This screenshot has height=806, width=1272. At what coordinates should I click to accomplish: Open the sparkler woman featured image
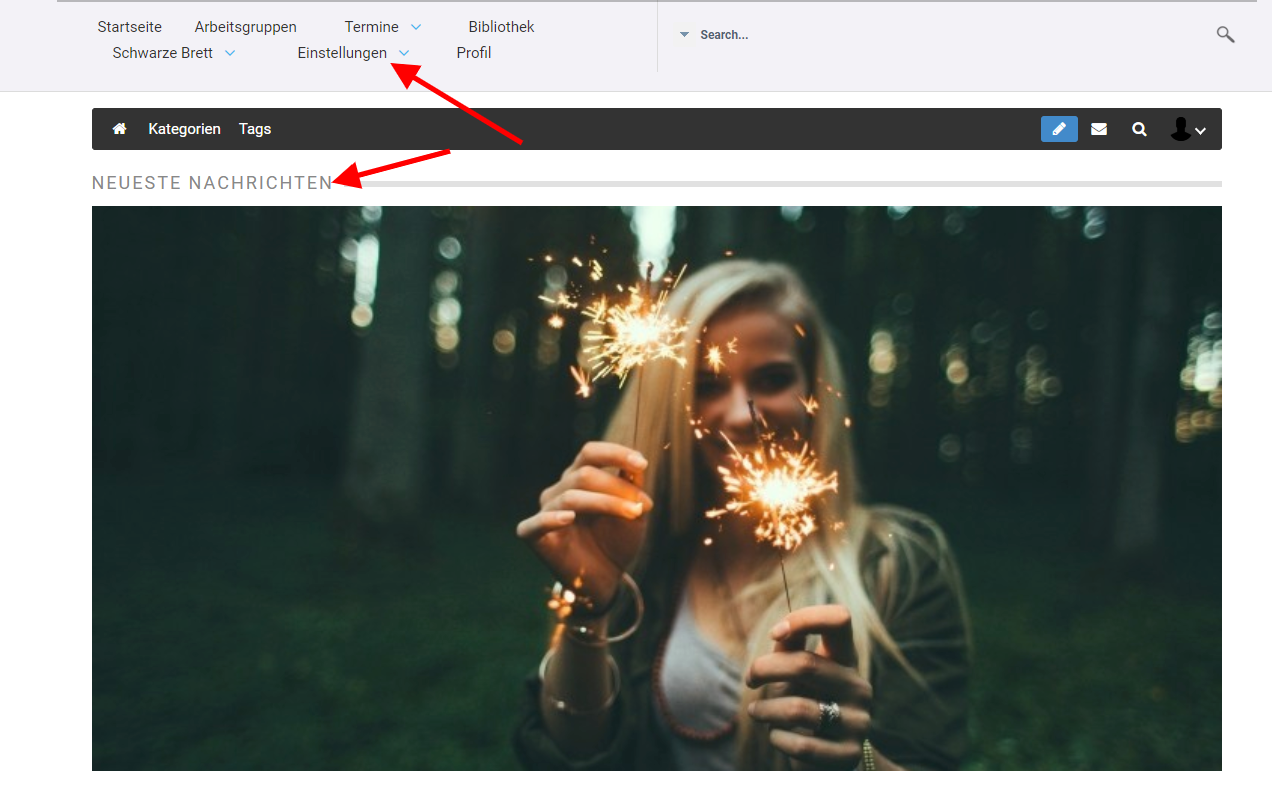click(657, 488)
